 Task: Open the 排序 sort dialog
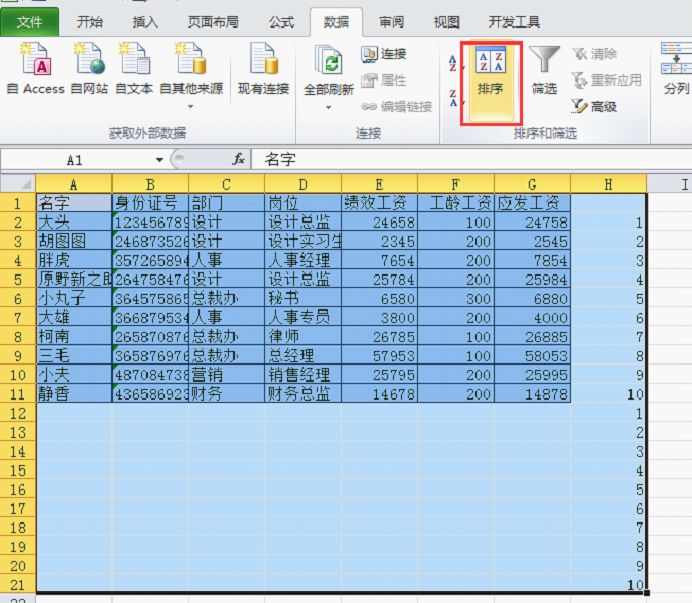point(491,83)
